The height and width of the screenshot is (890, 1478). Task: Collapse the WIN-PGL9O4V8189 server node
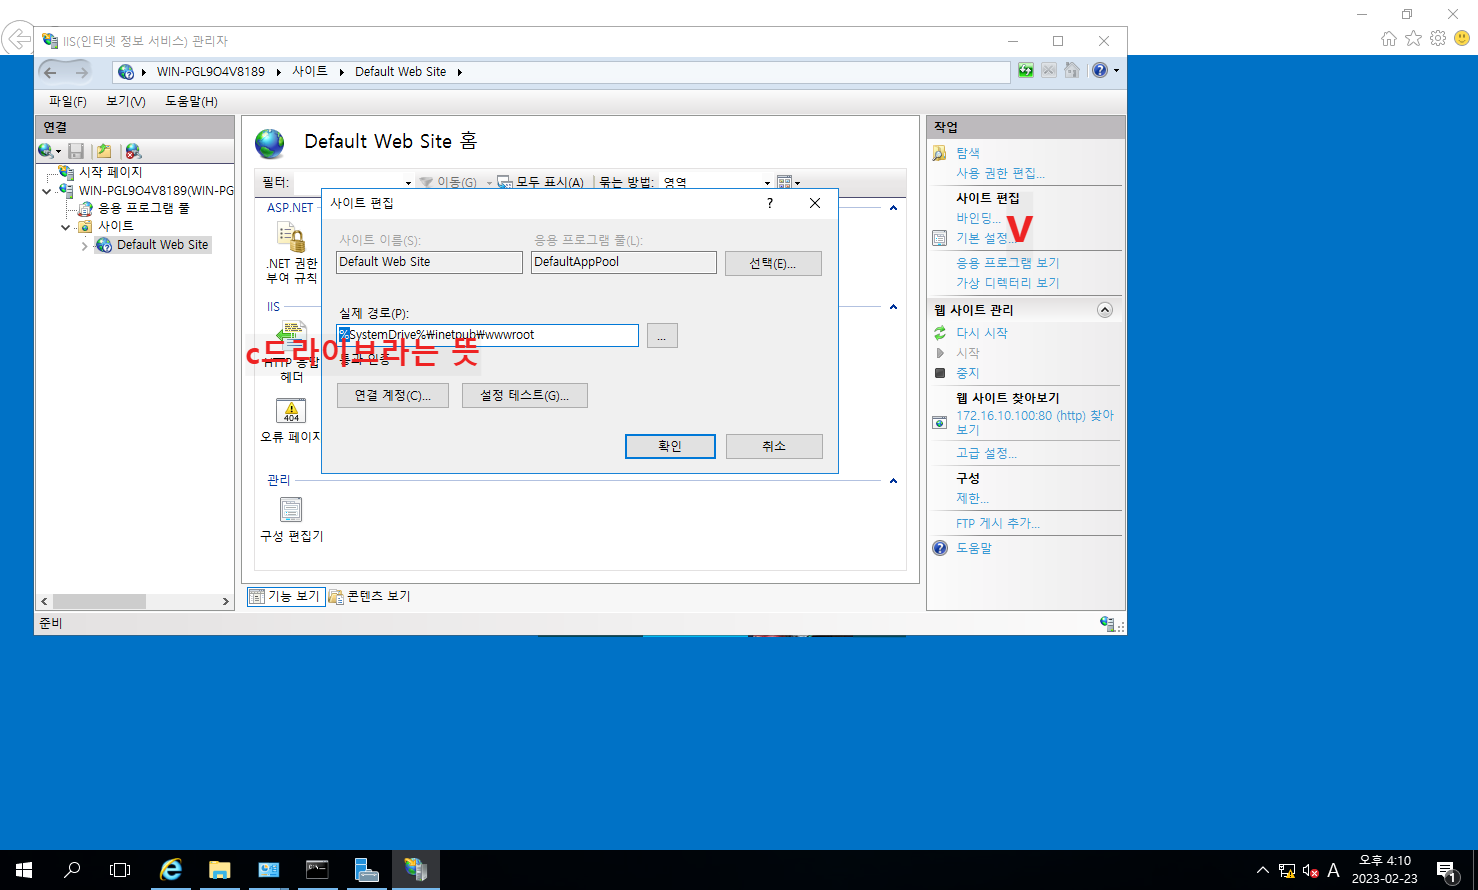click(46, 191)
